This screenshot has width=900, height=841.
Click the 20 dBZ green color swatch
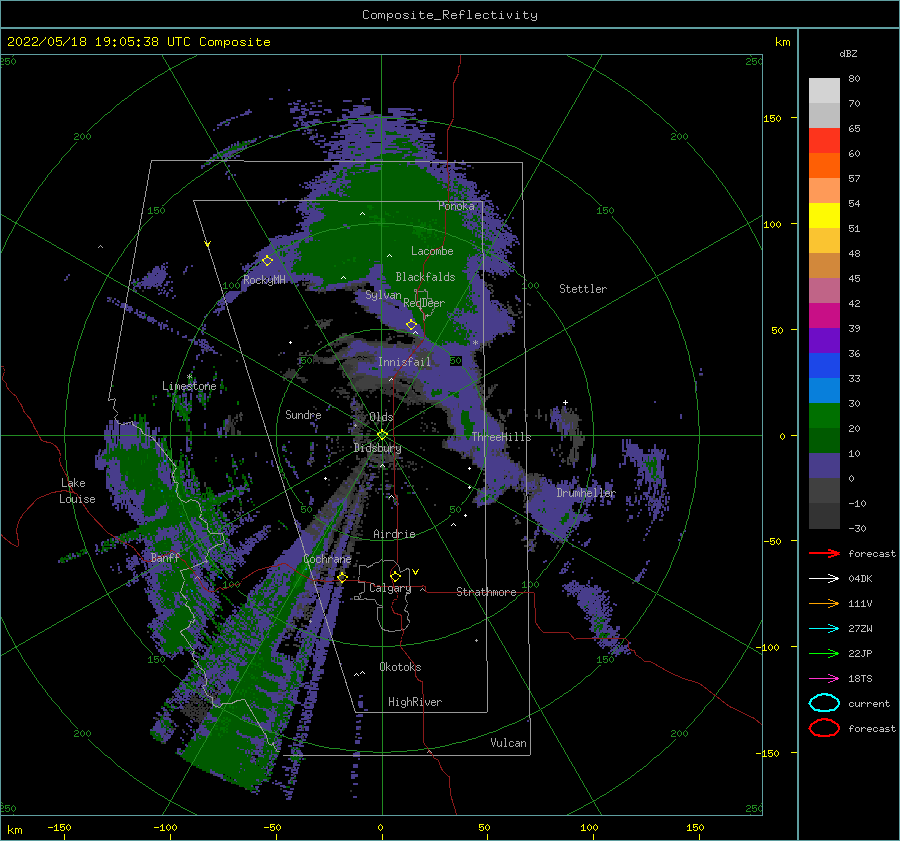click(824, 416)
